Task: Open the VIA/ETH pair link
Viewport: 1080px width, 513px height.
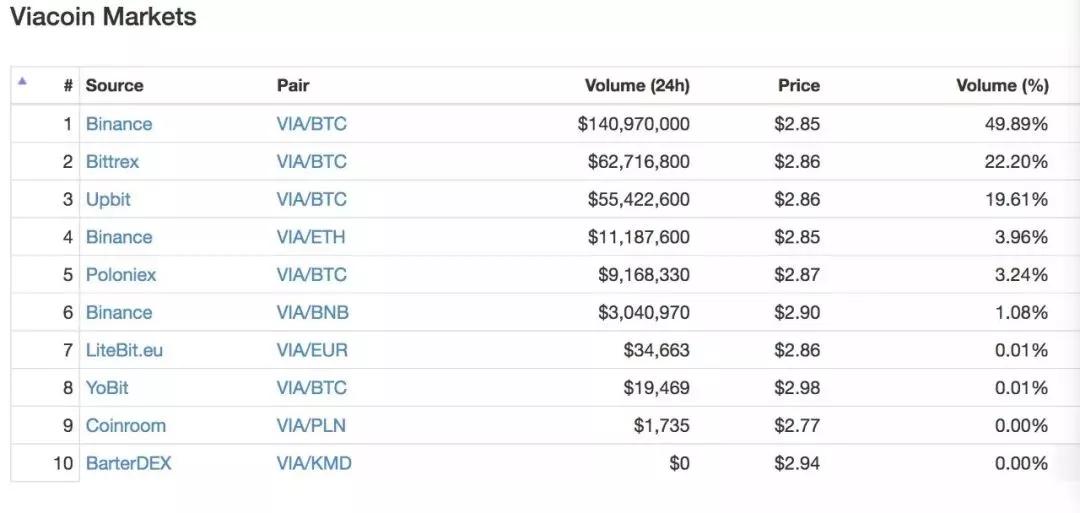Action: coord(311,237)
